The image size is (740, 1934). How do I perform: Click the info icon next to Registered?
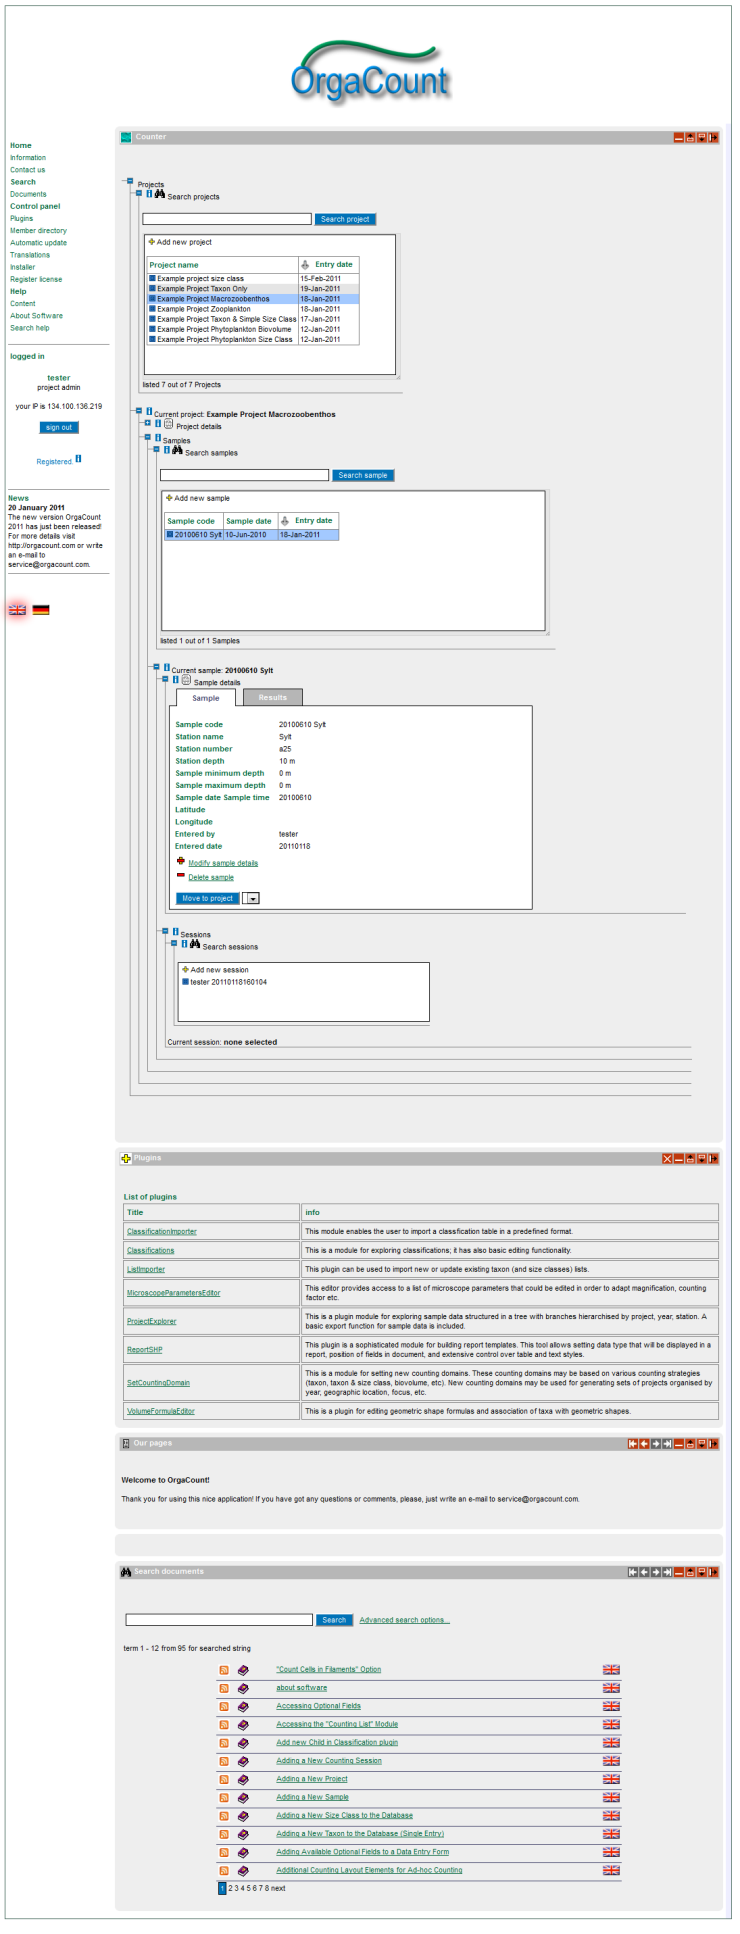pos(78,459)
